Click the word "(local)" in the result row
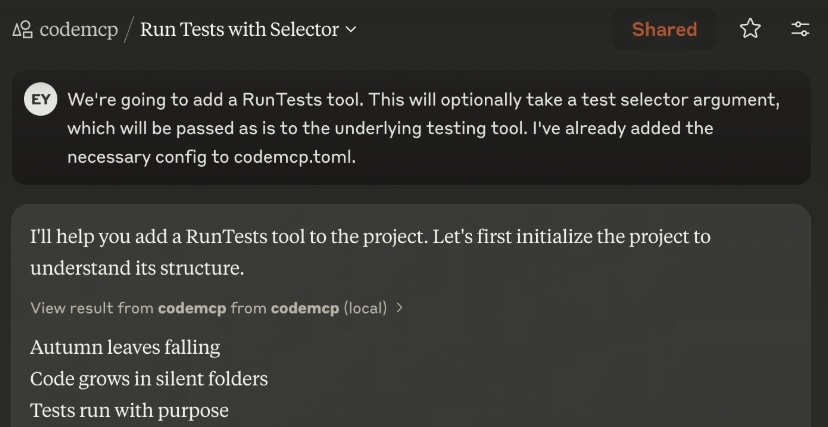 [365, 308]
